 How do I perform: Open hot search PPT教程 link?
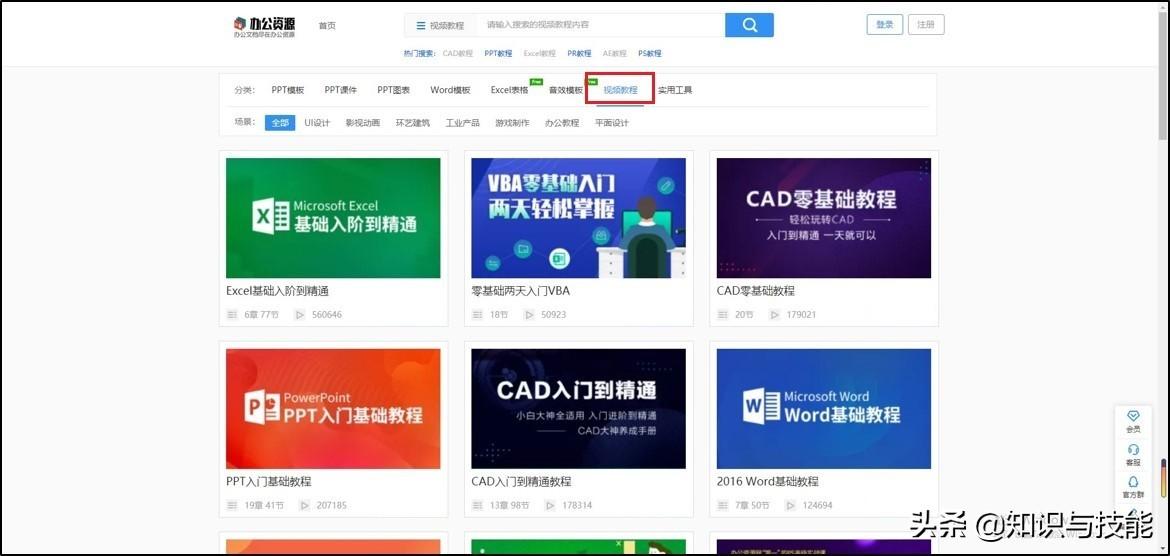[498, 54]
